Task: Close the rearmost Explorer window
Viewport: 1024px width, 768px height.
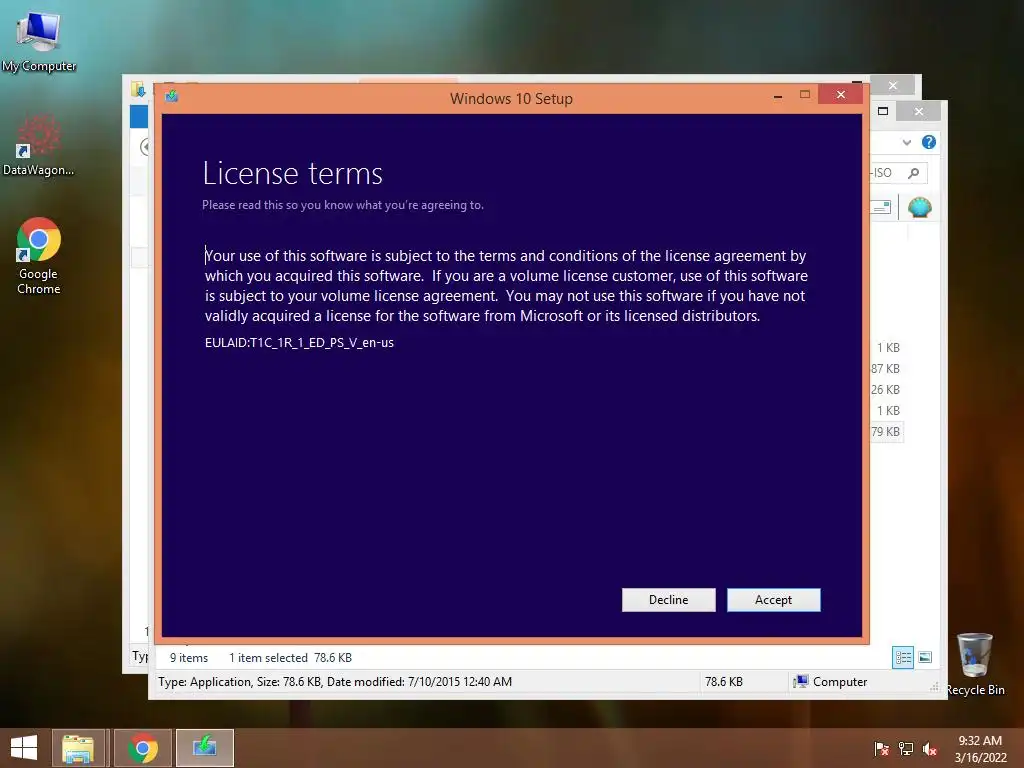Action: click(x=893, y=86)
